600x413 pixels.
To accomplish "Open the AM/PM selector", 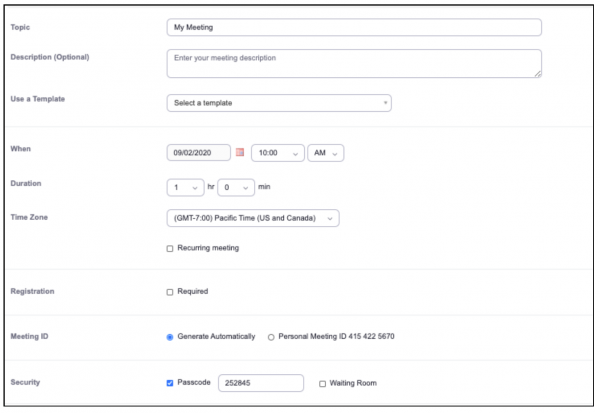I will click(326, 153).
